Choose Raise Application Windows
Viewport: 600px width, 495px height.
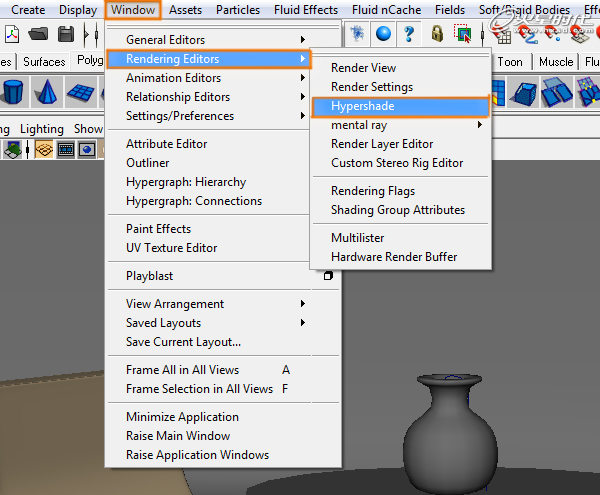pyautogui.click(x=224, y=455)
